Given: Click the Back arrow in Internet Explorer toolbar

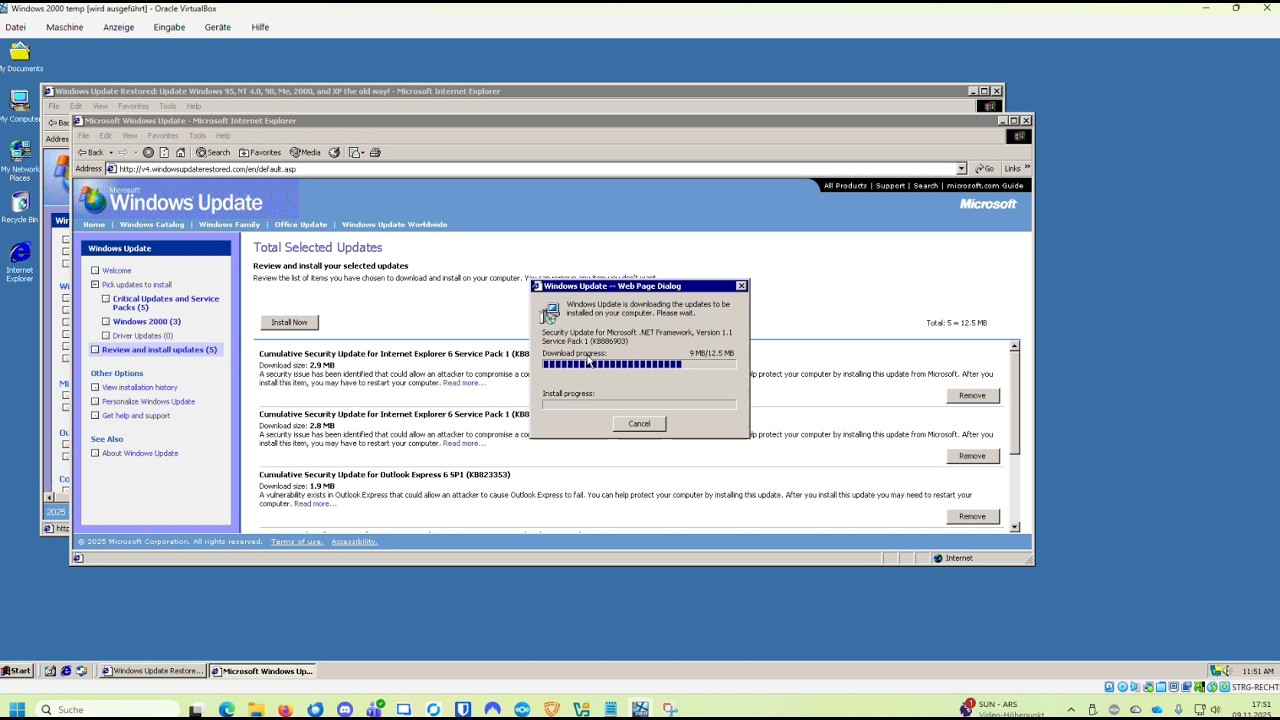Looking at the screenshot, I should coord(91,152).
